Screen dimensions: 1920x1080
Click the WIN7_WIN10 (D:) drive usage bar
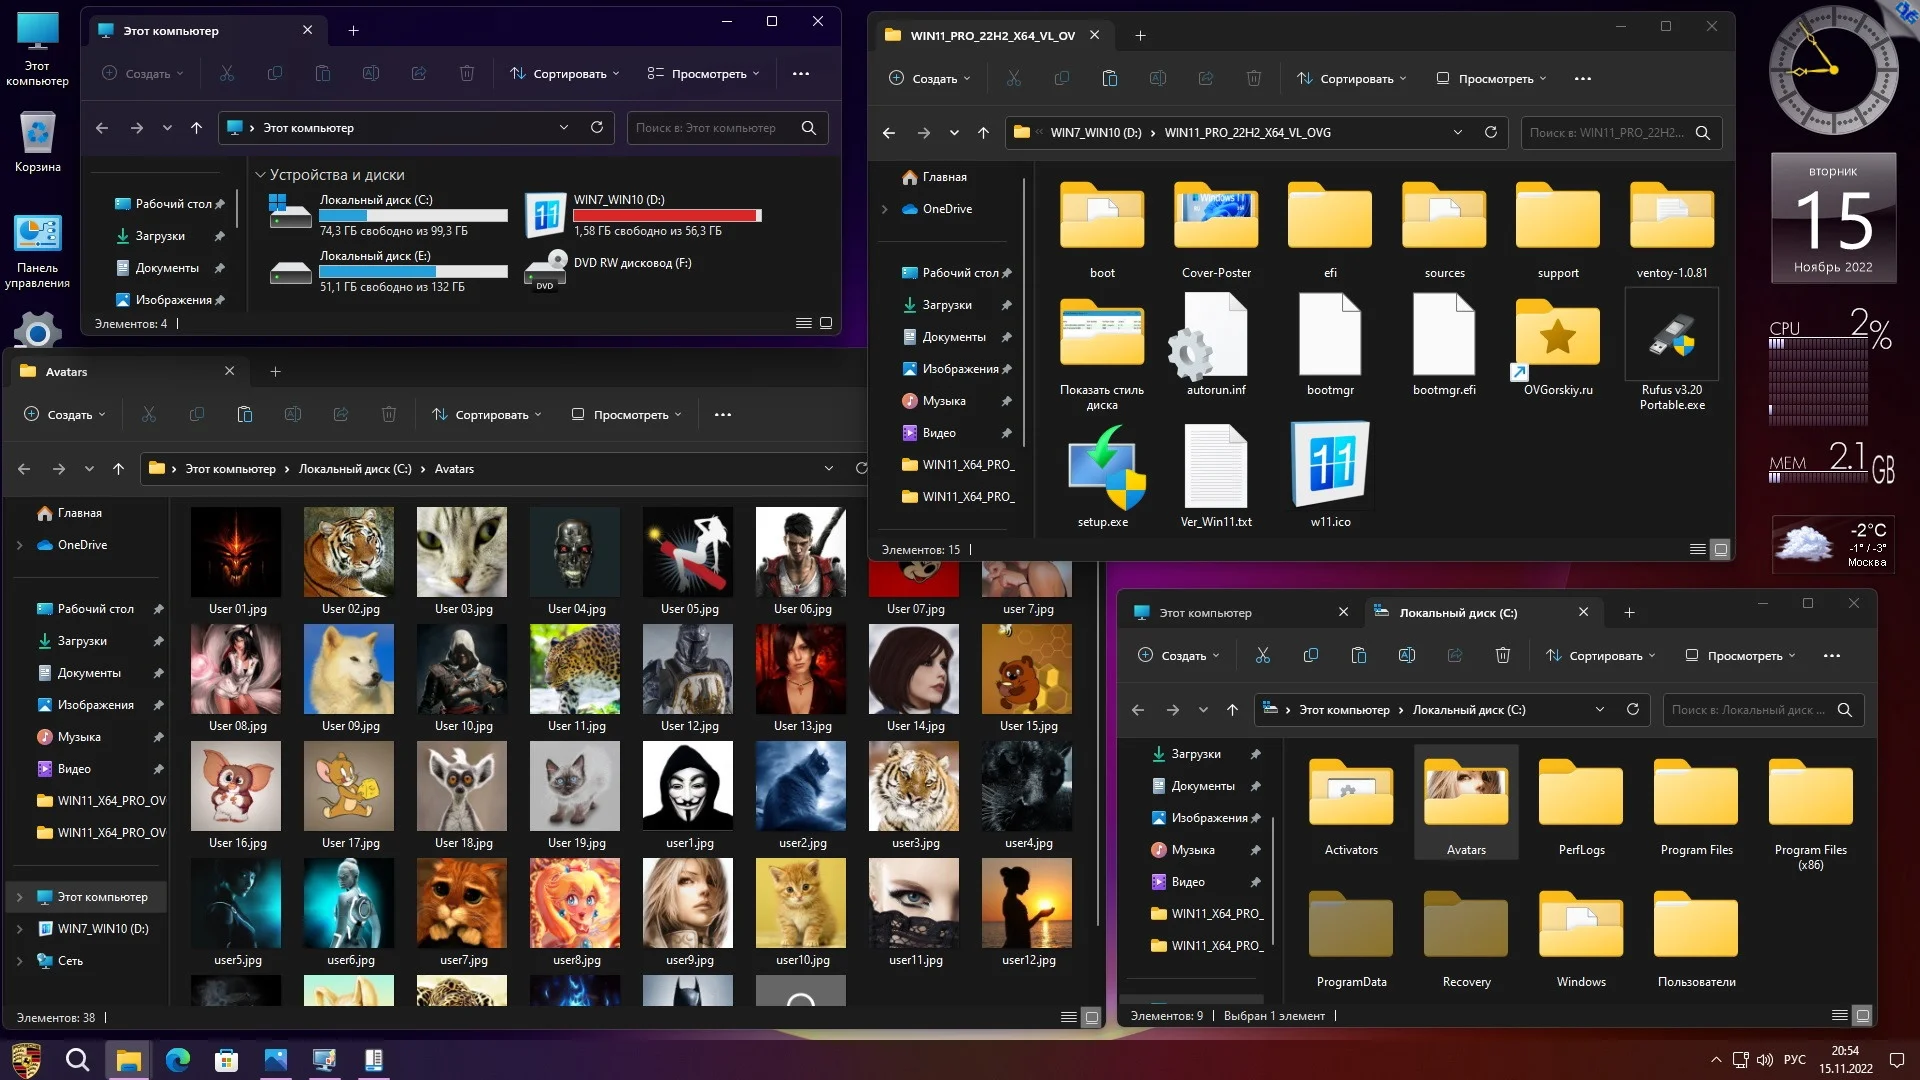667,215
